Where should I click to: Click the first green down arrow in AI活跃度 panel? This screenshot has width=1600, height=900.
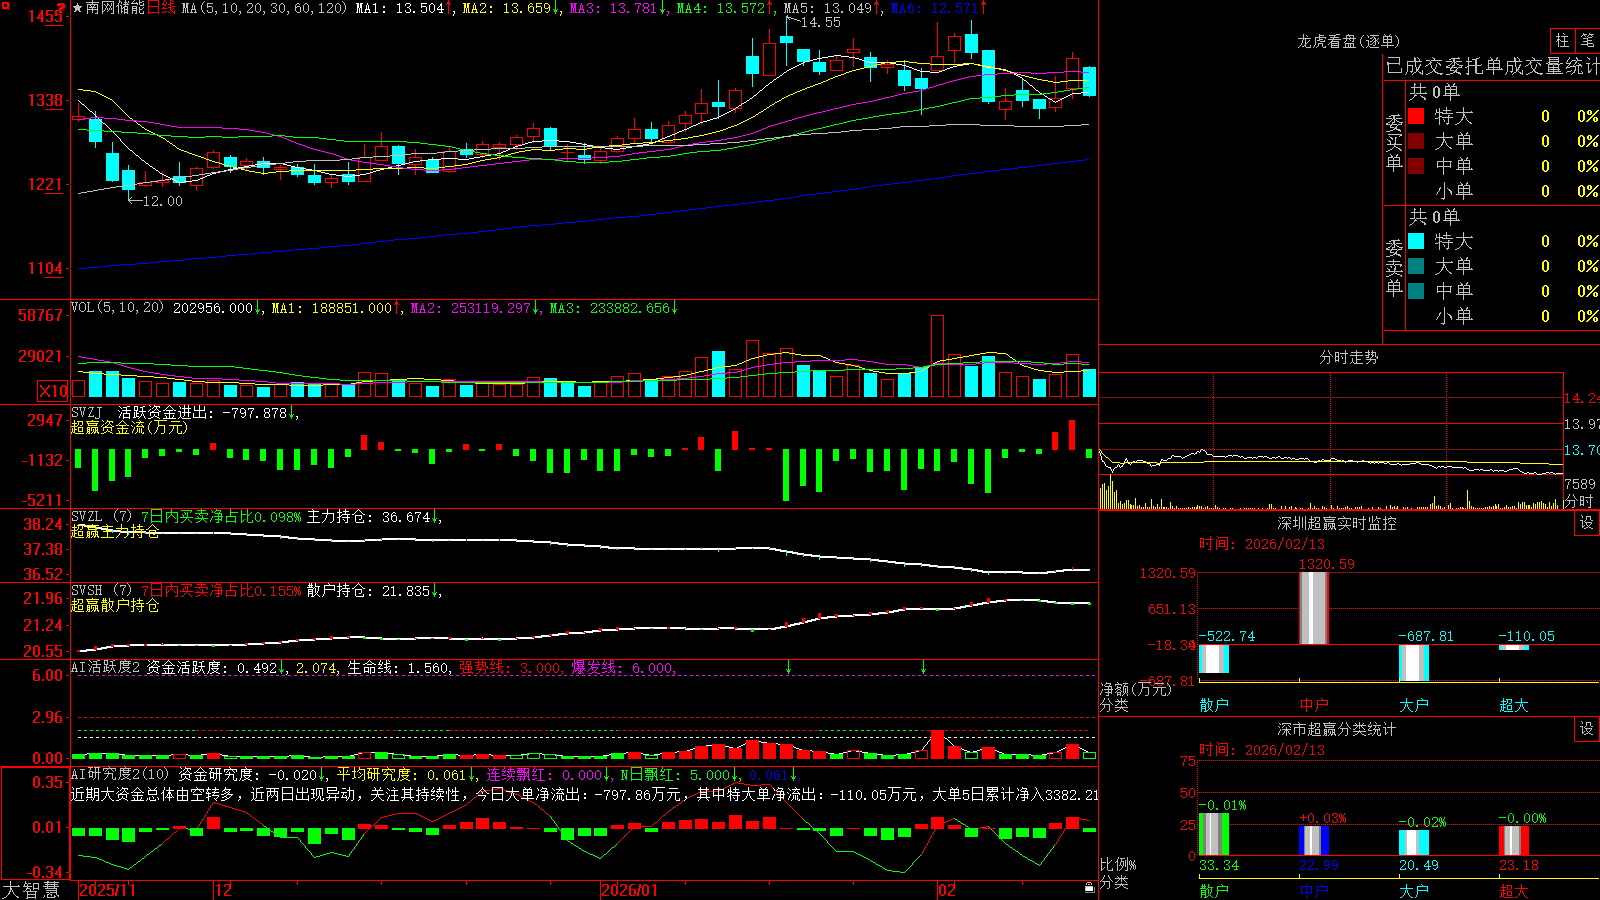click(789, 667)
